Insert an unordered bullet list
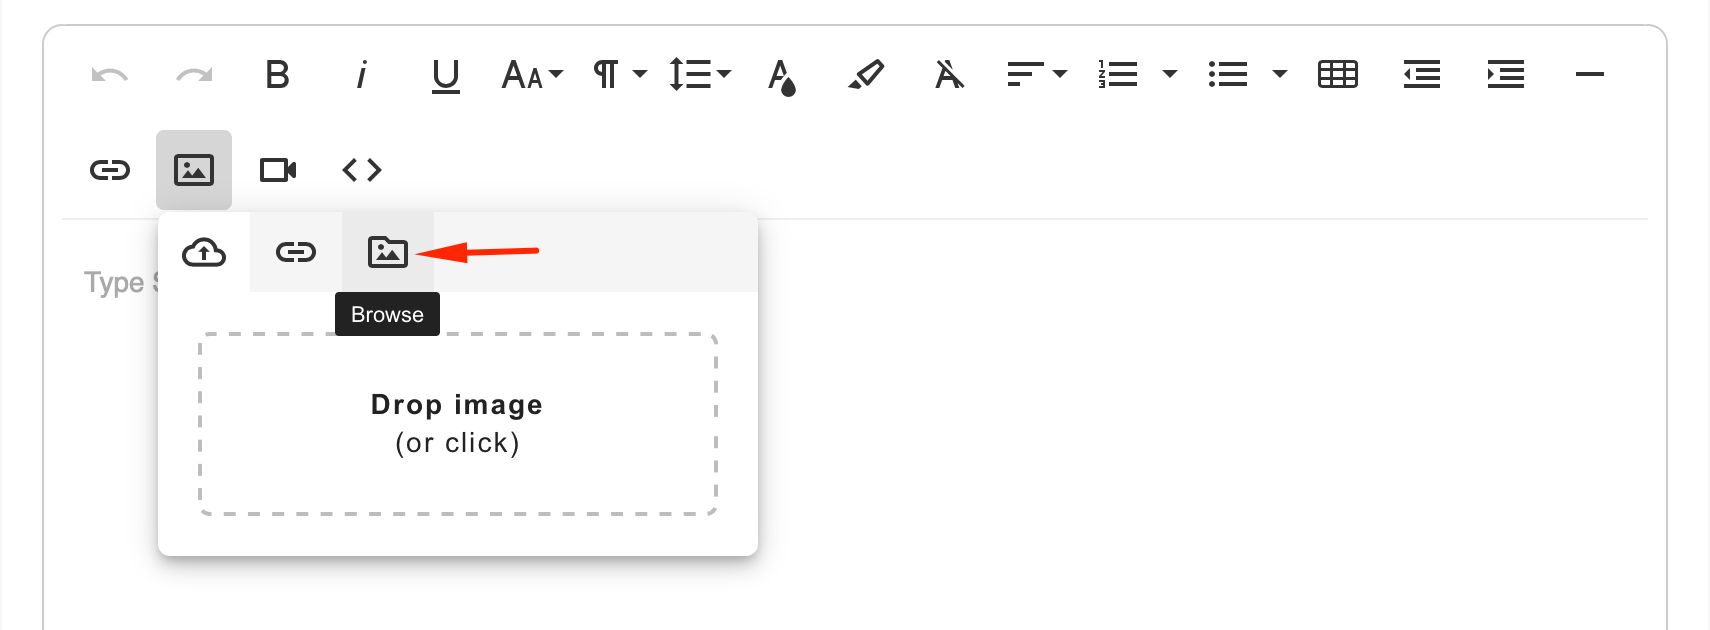This screenshot has width=1710, height=630. tap(1228, 75)
